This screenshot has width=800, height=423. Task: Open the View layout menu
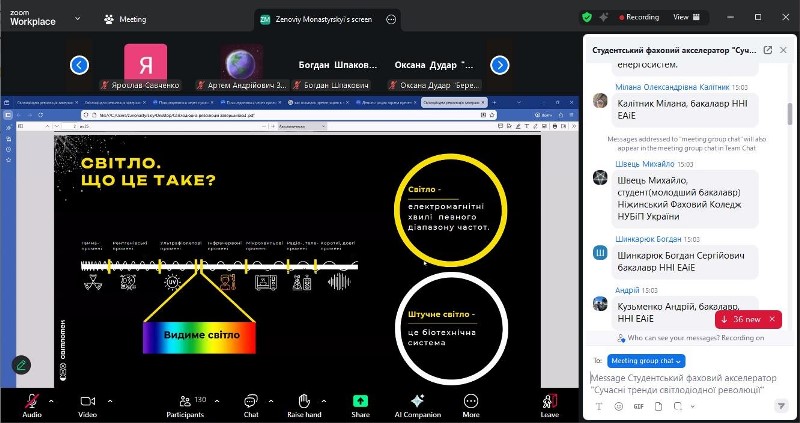tap(684, 17)
